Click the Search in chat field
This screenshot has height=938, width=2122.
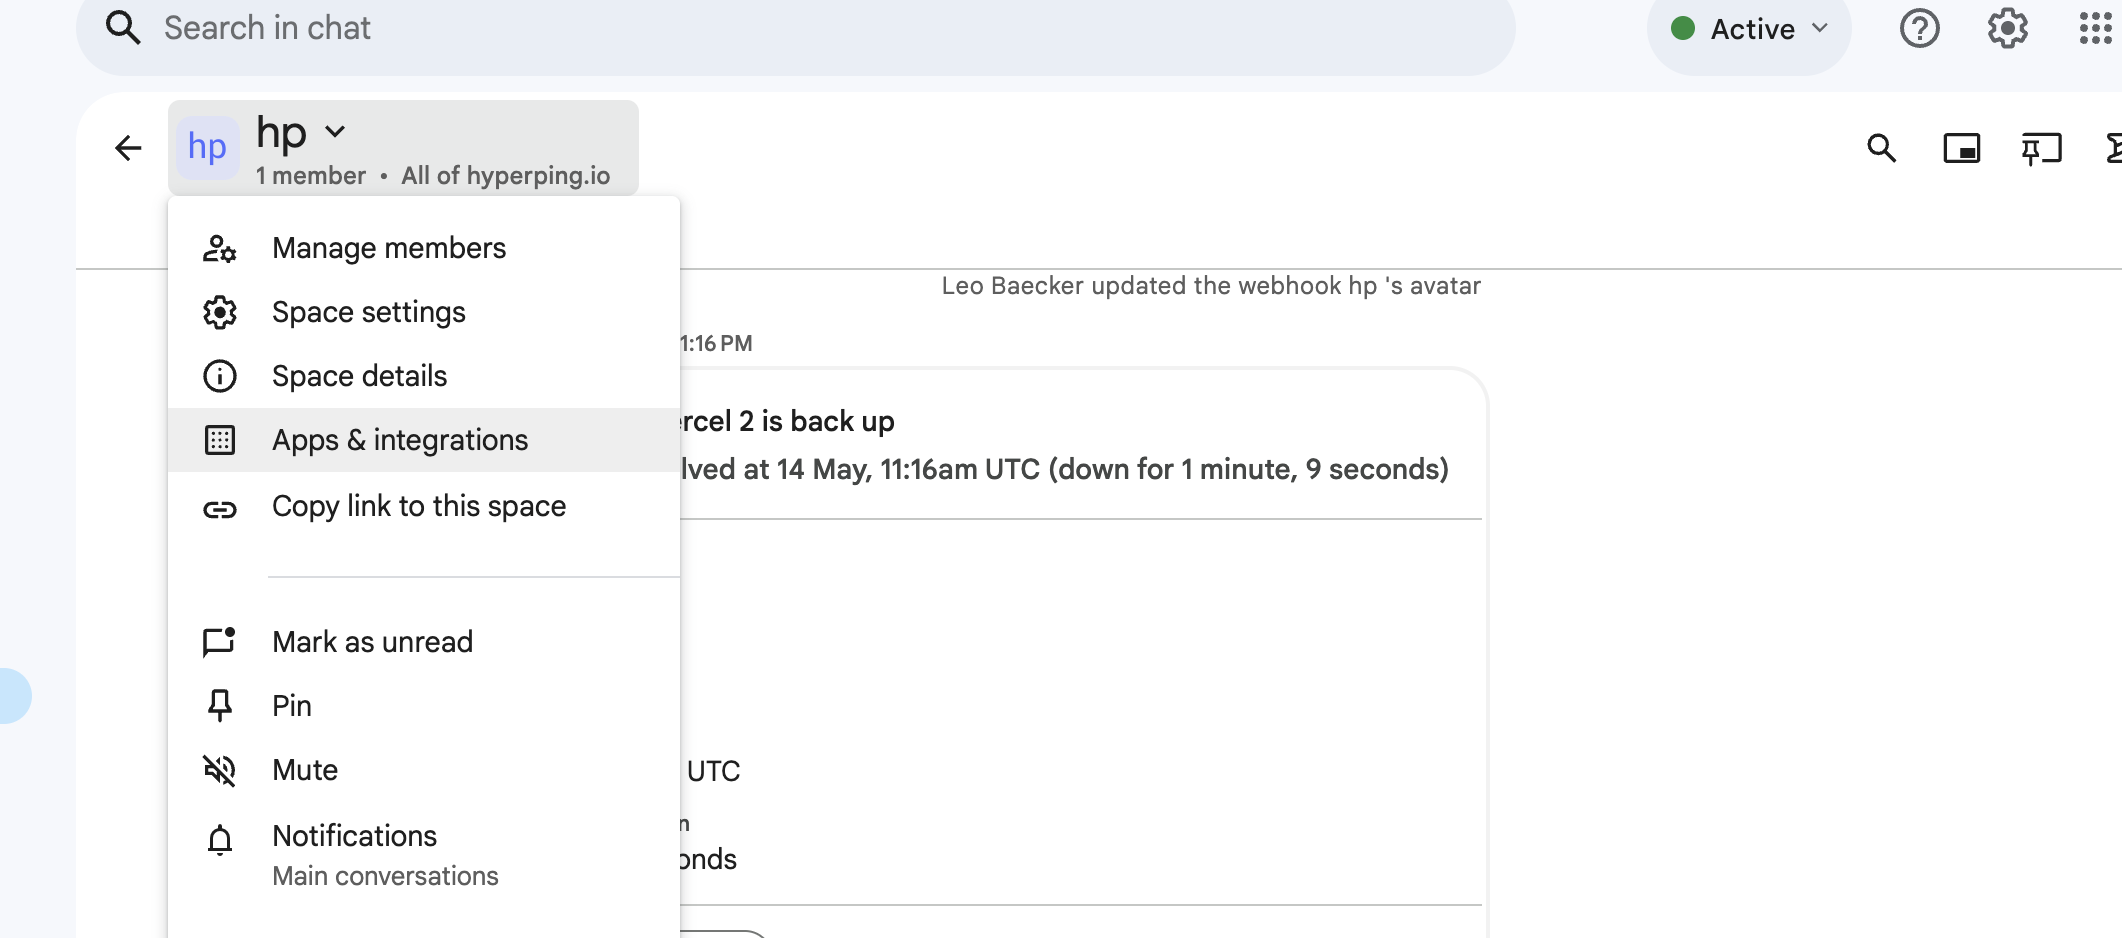pyautogui.click(x=795, y=29)
